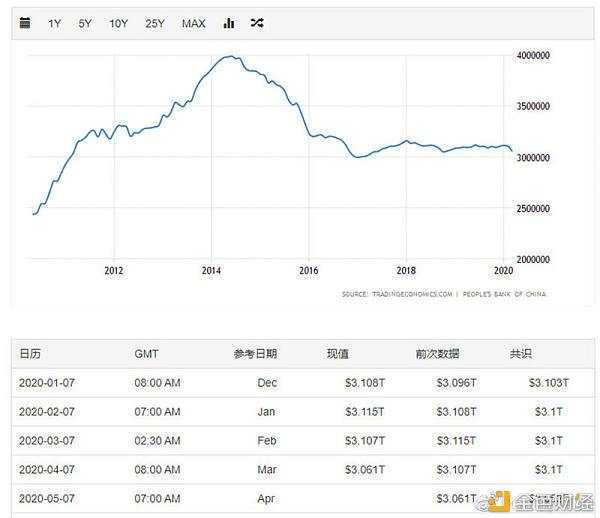Click the 2018 x-axis label
600x518 pixels.
coord(406,270)
